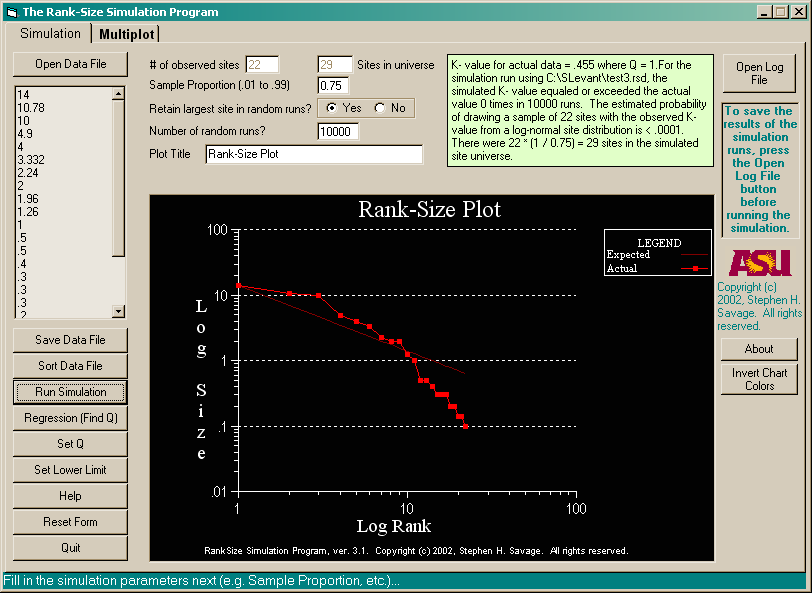Click the Rank-Size Plot chart title
Viewport: 812px width, 593px height.
[430, 209]
